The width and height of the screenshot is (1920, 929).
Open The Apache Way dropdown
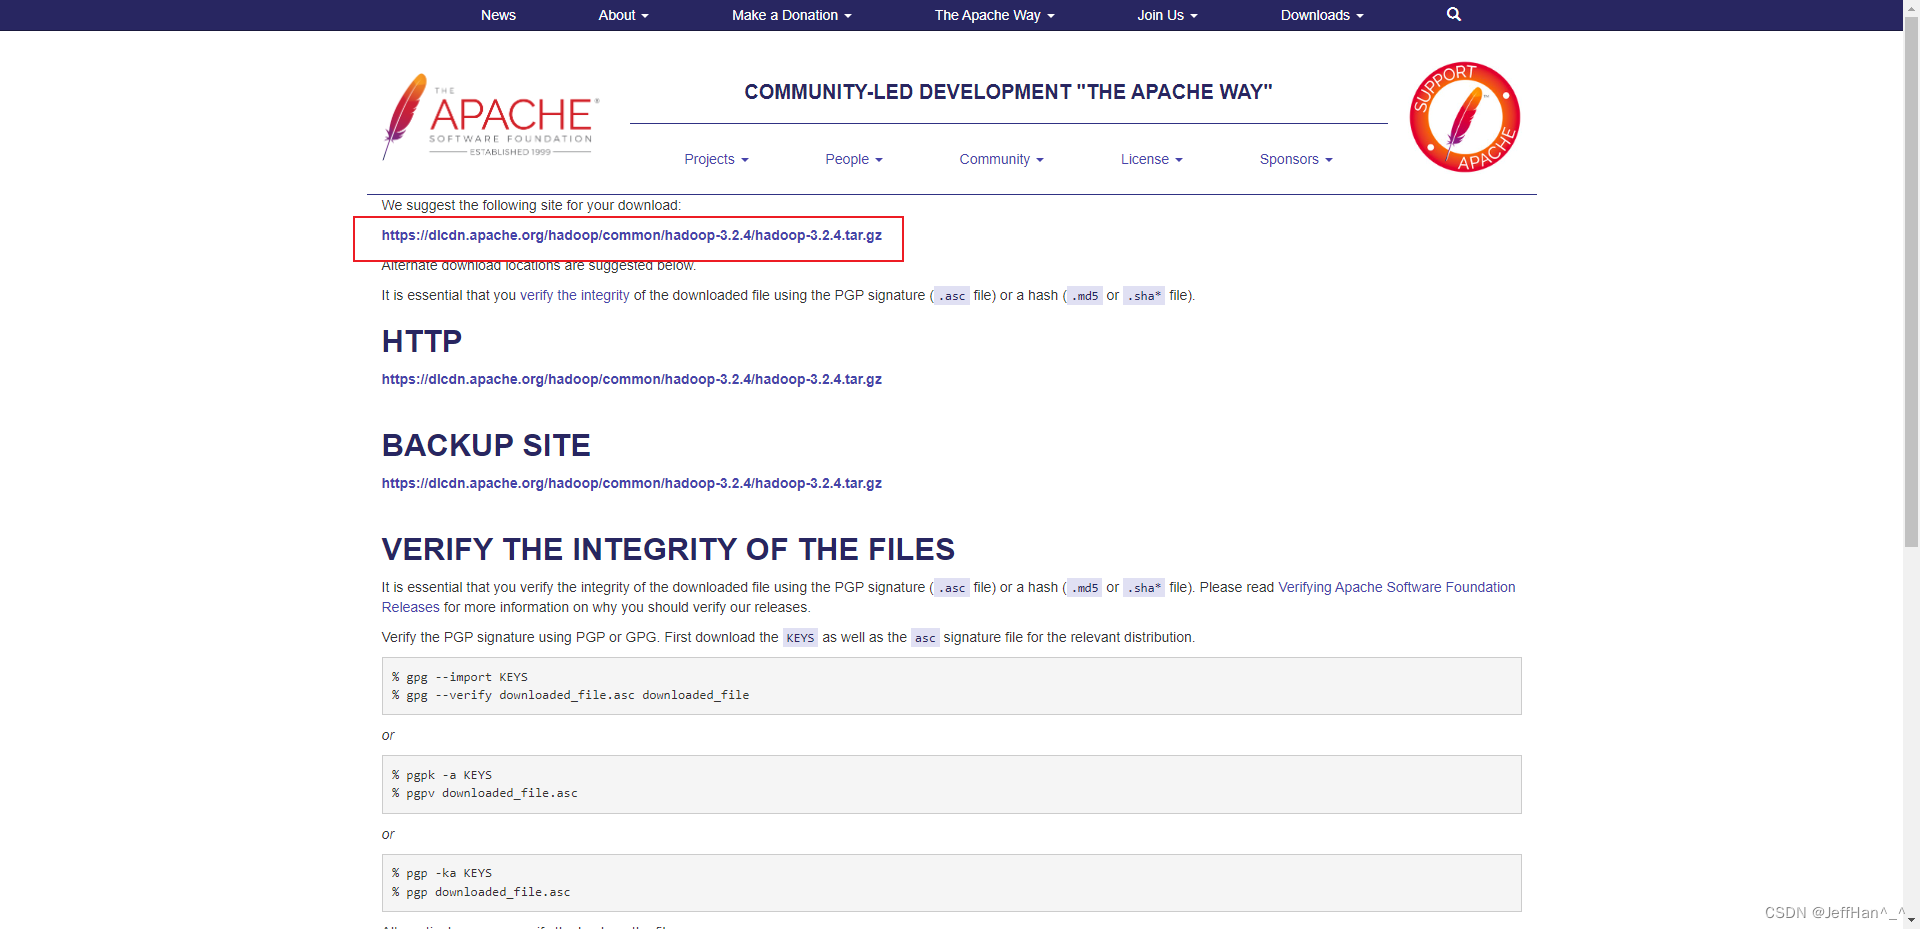point(994,15)
